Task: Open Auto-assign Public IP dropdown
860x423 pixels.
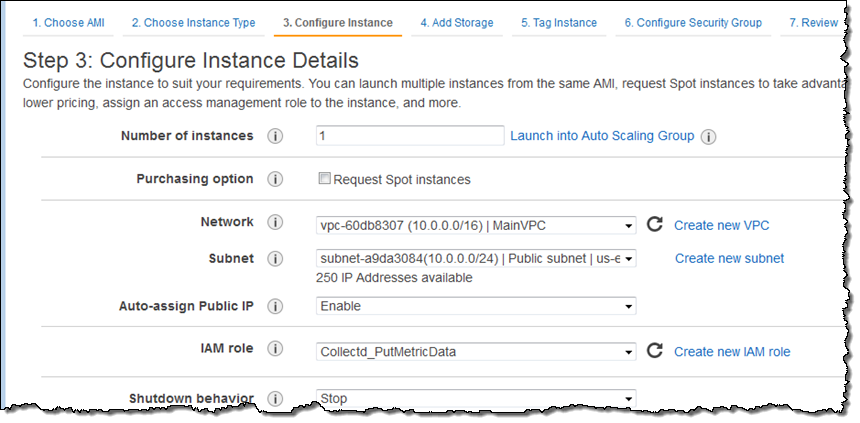Action: (476, 306)
